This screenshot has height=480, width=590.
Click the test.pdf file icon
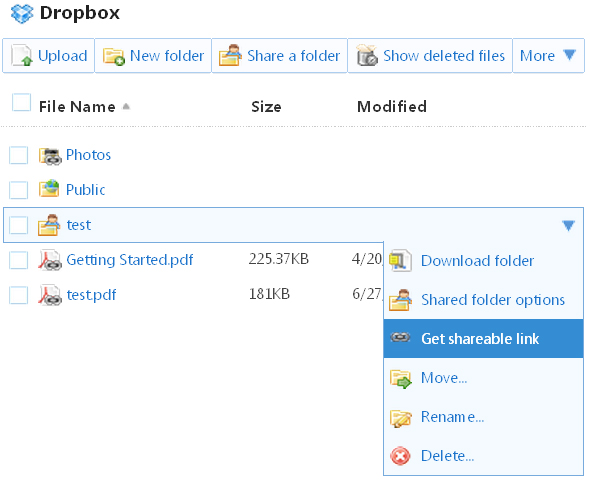point(50,295)
